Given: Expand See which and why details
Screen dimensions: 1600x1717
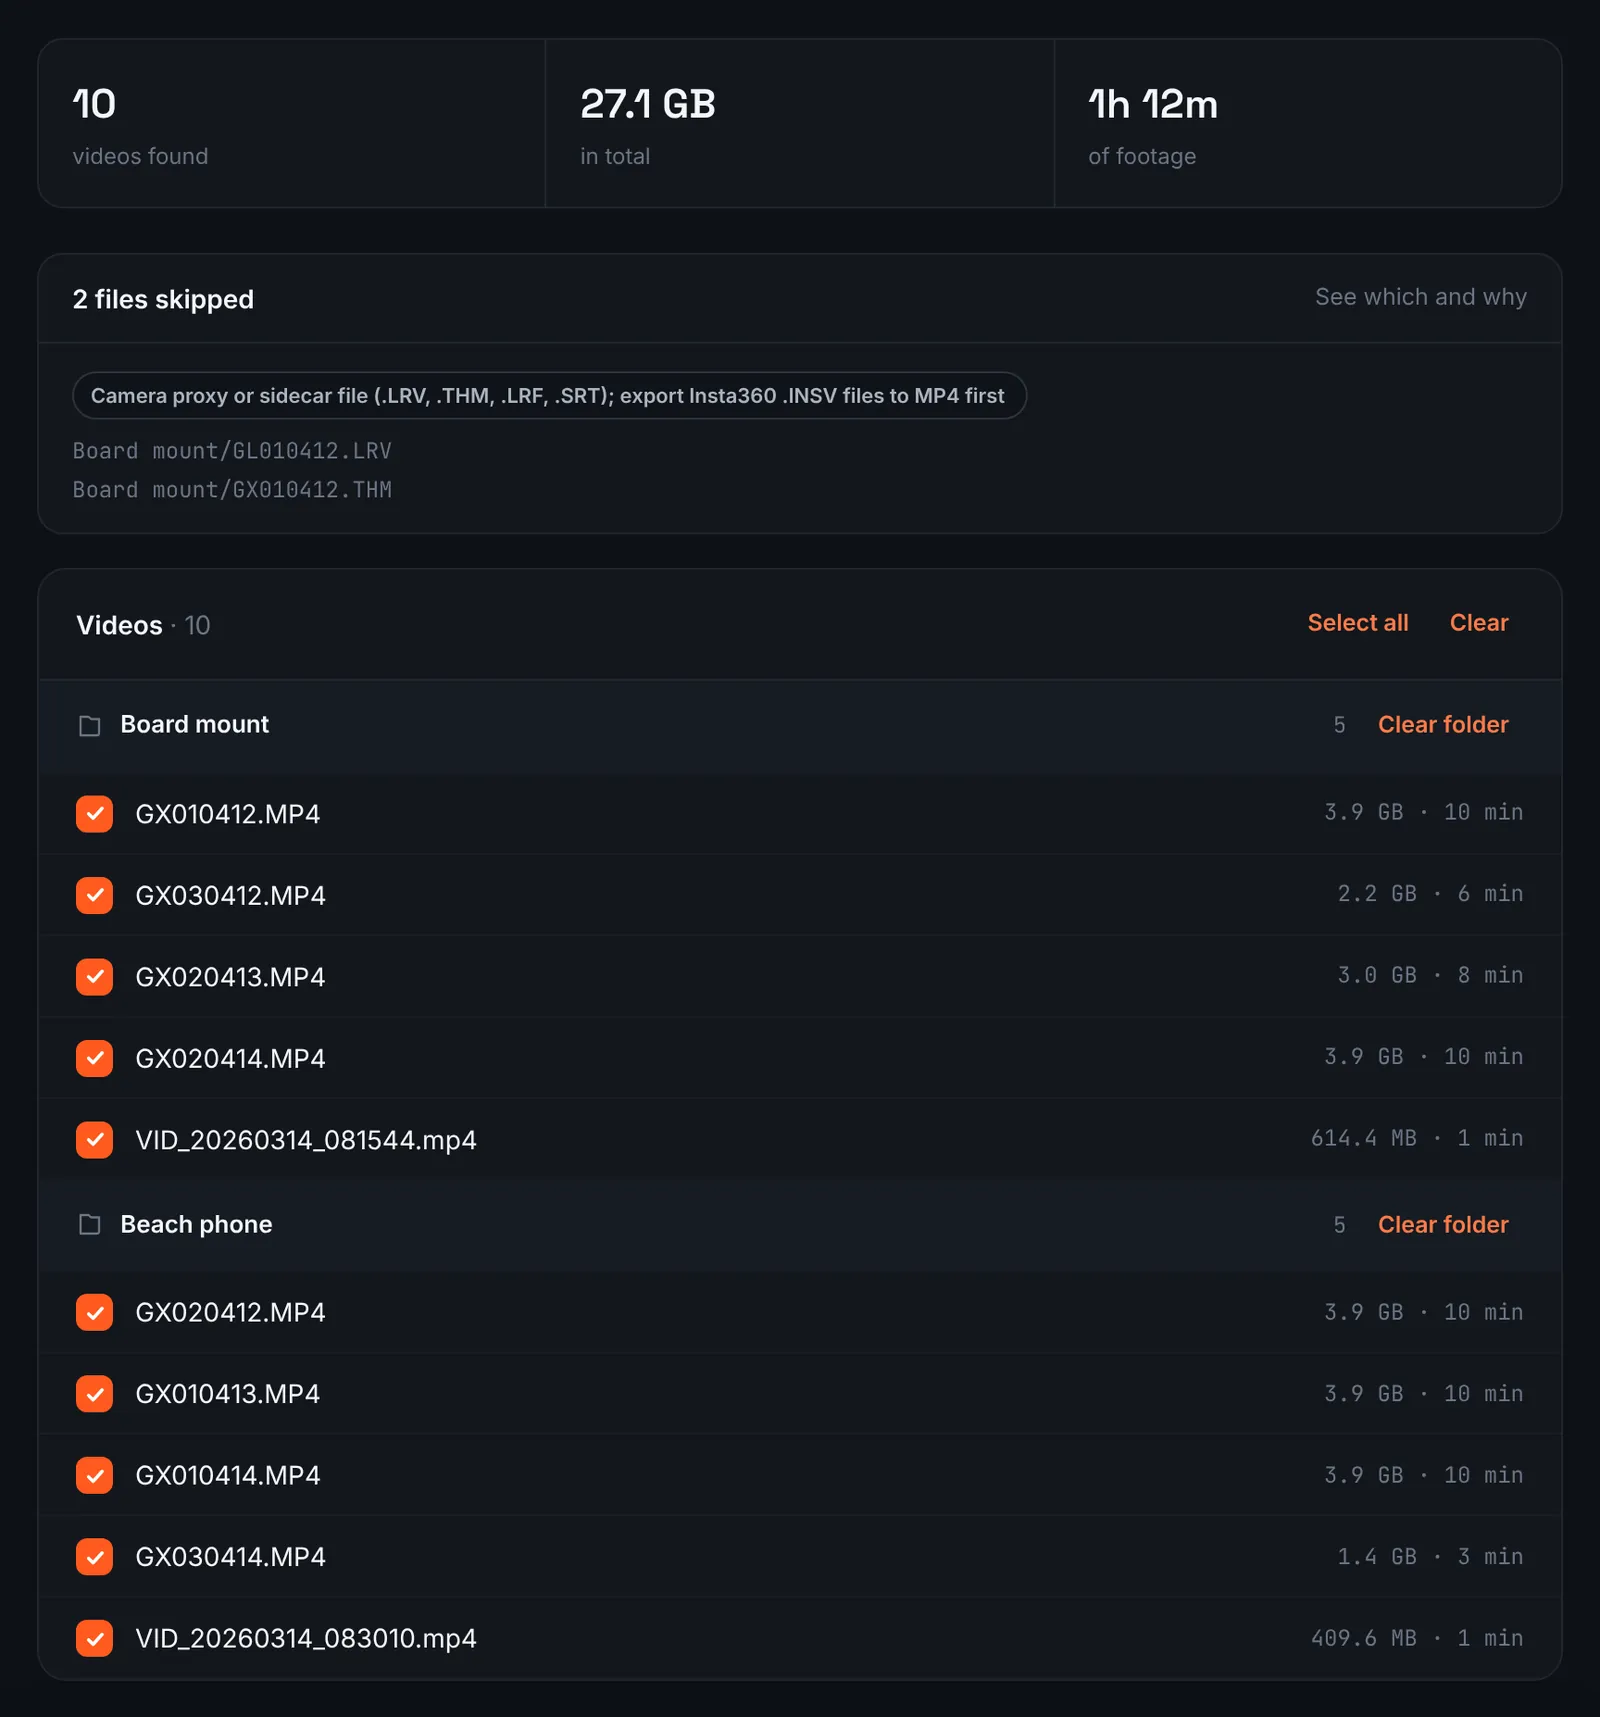Looking at the screenshot, I should [x=1420, y=297].
